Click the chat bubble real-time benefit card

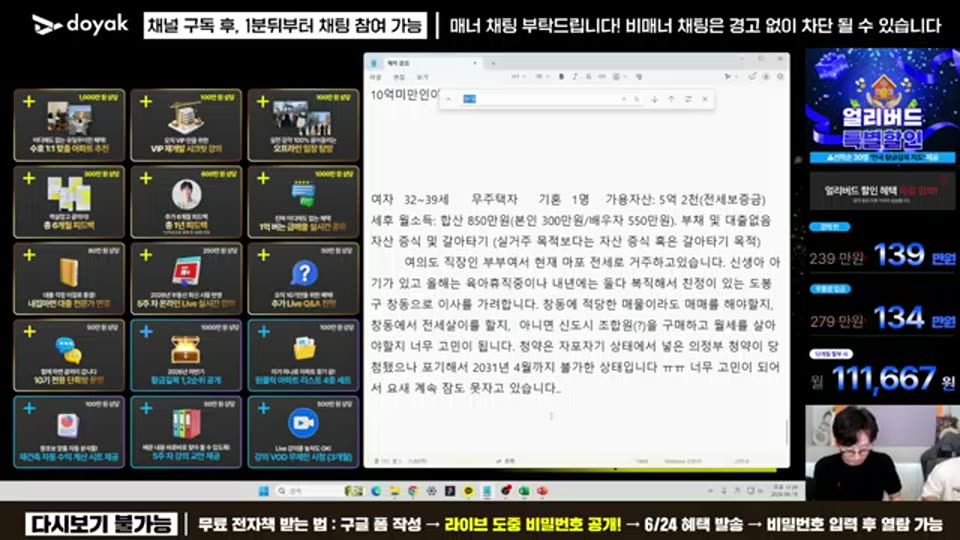tap(303, 202)
